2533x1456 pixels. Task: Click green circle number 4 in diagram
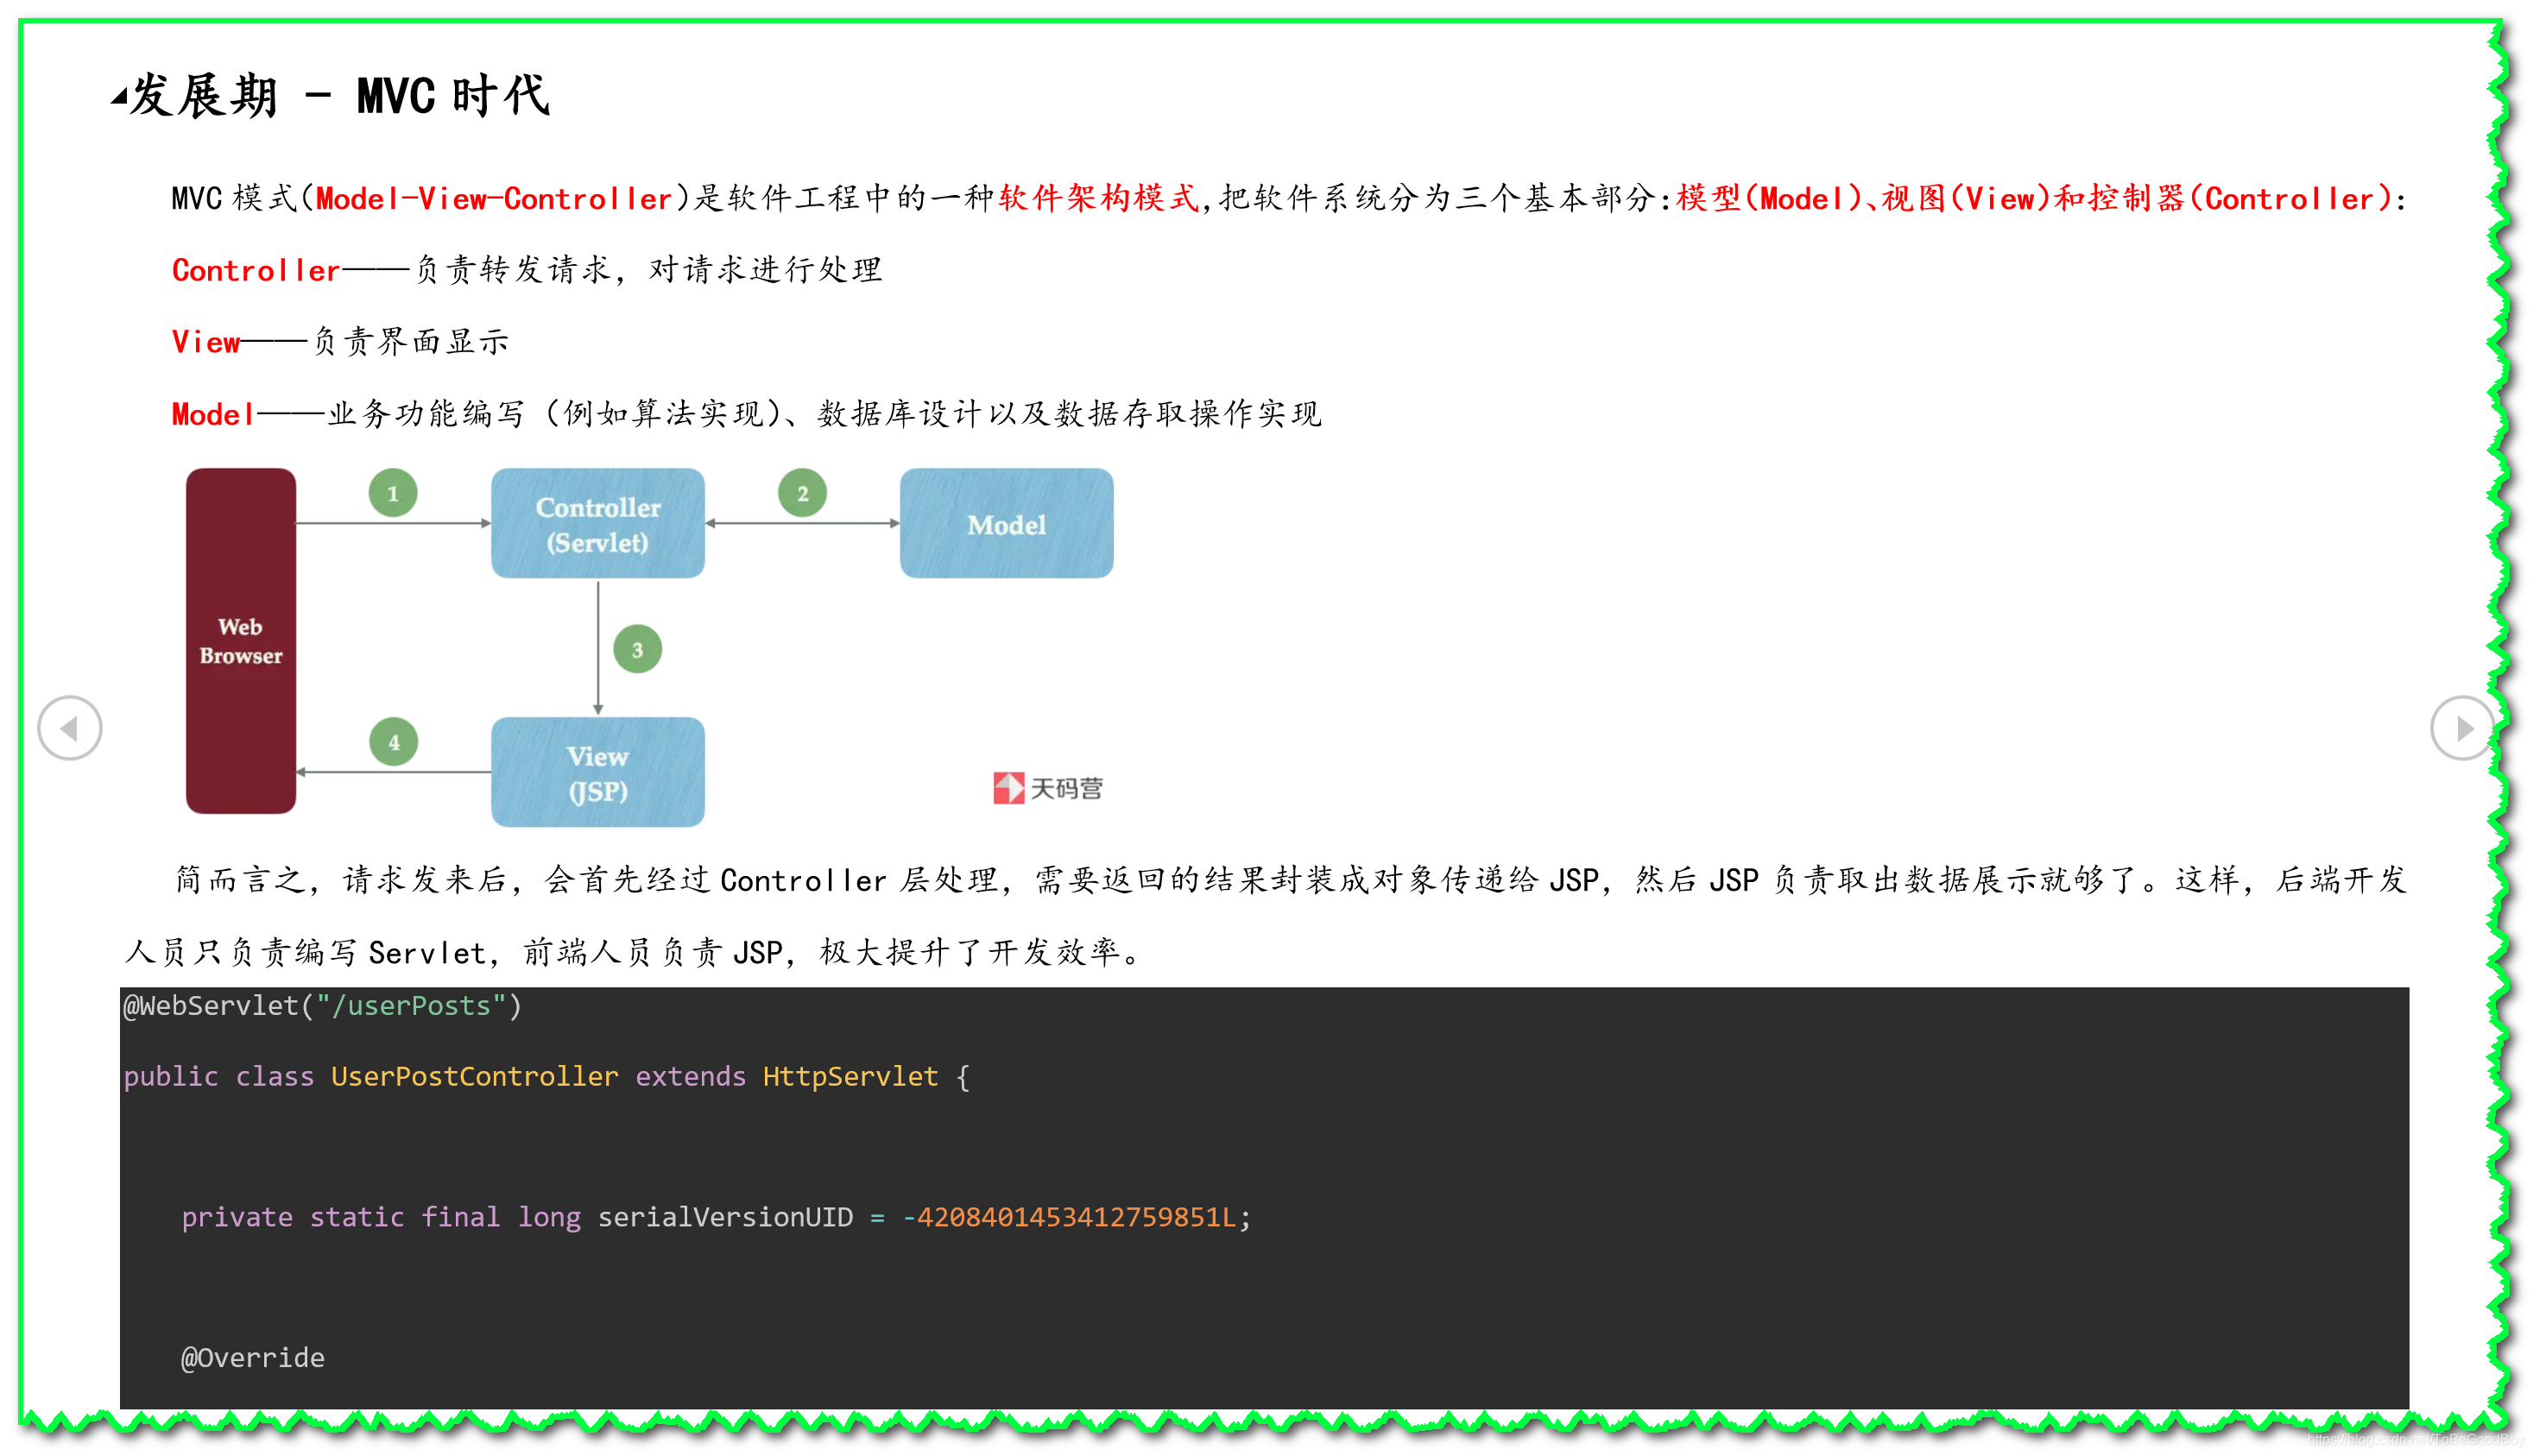click(x=393, y=742)
